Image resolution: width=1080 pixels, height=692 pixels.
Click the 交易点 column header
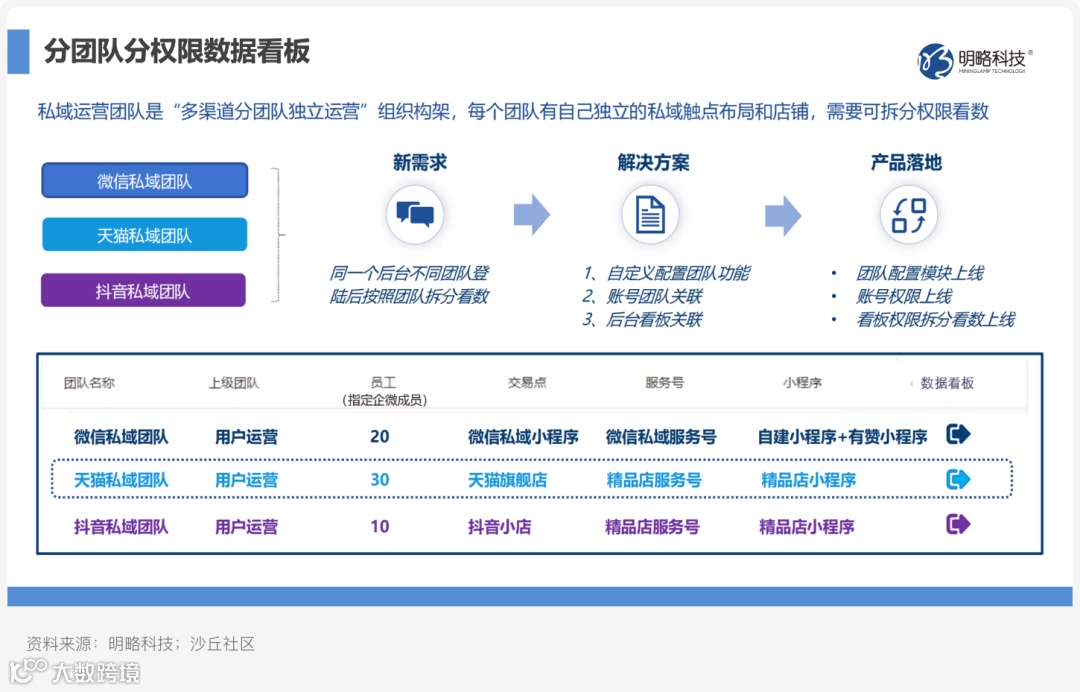tap(527, 382)
